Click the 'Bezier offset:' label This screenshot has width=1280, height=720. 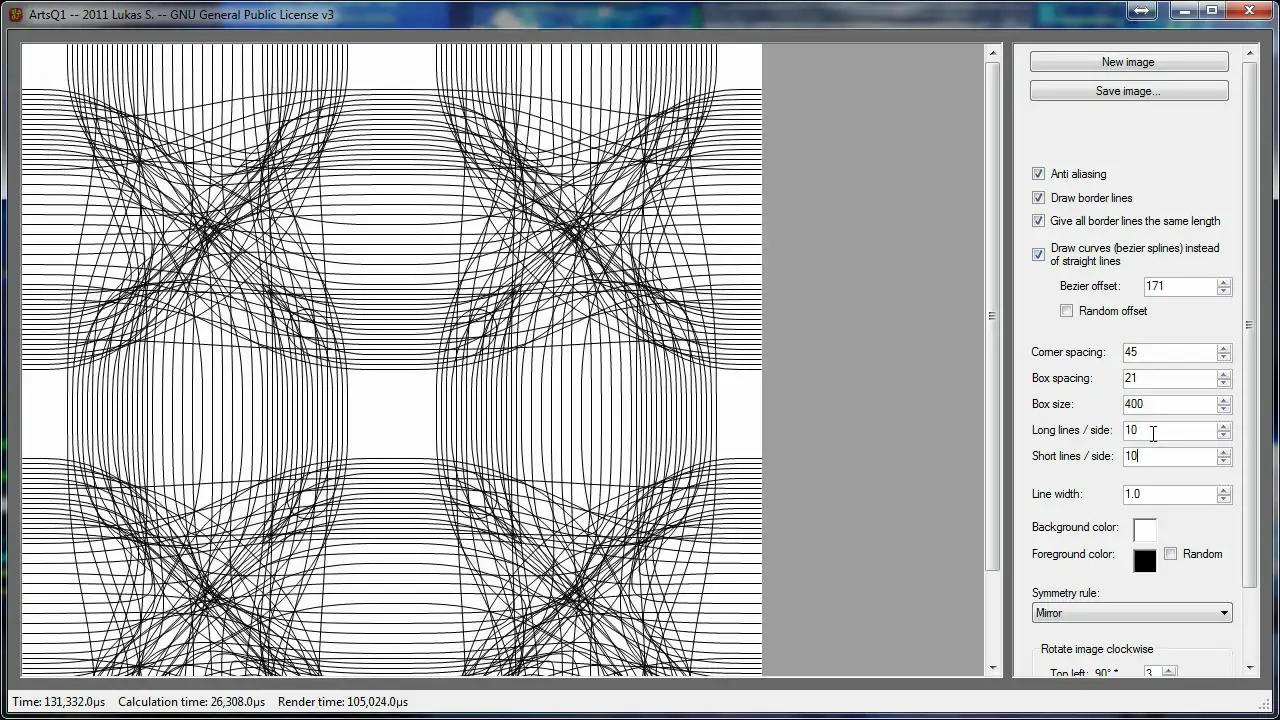[1090, 286]
